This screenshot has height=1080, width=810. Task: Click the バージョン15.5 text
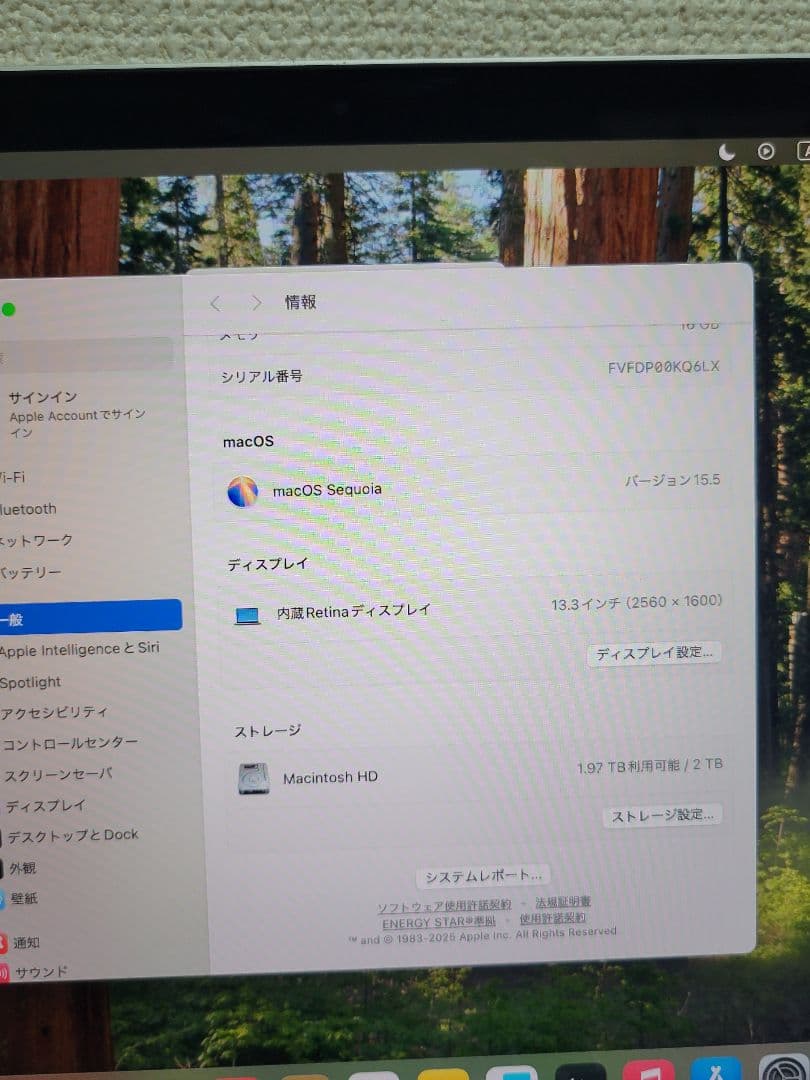pyautogui.click(x=672, y=480)
